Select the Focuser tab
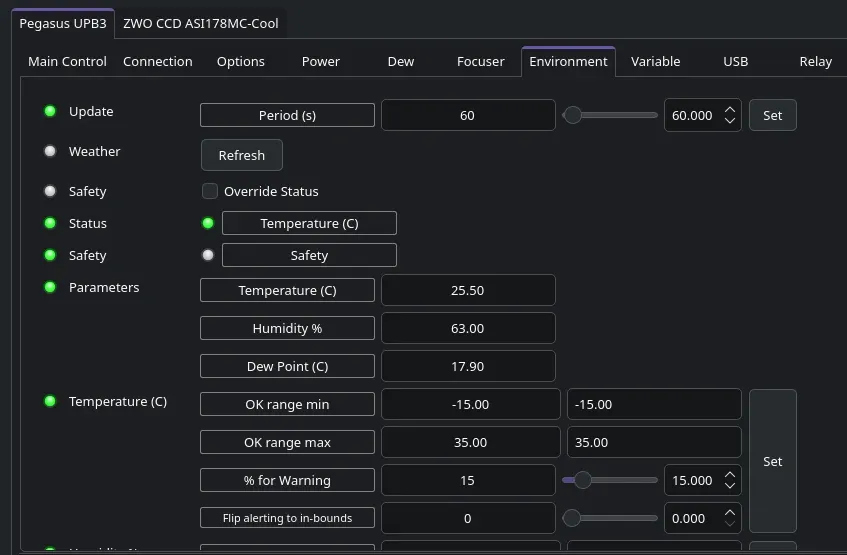 481,62
